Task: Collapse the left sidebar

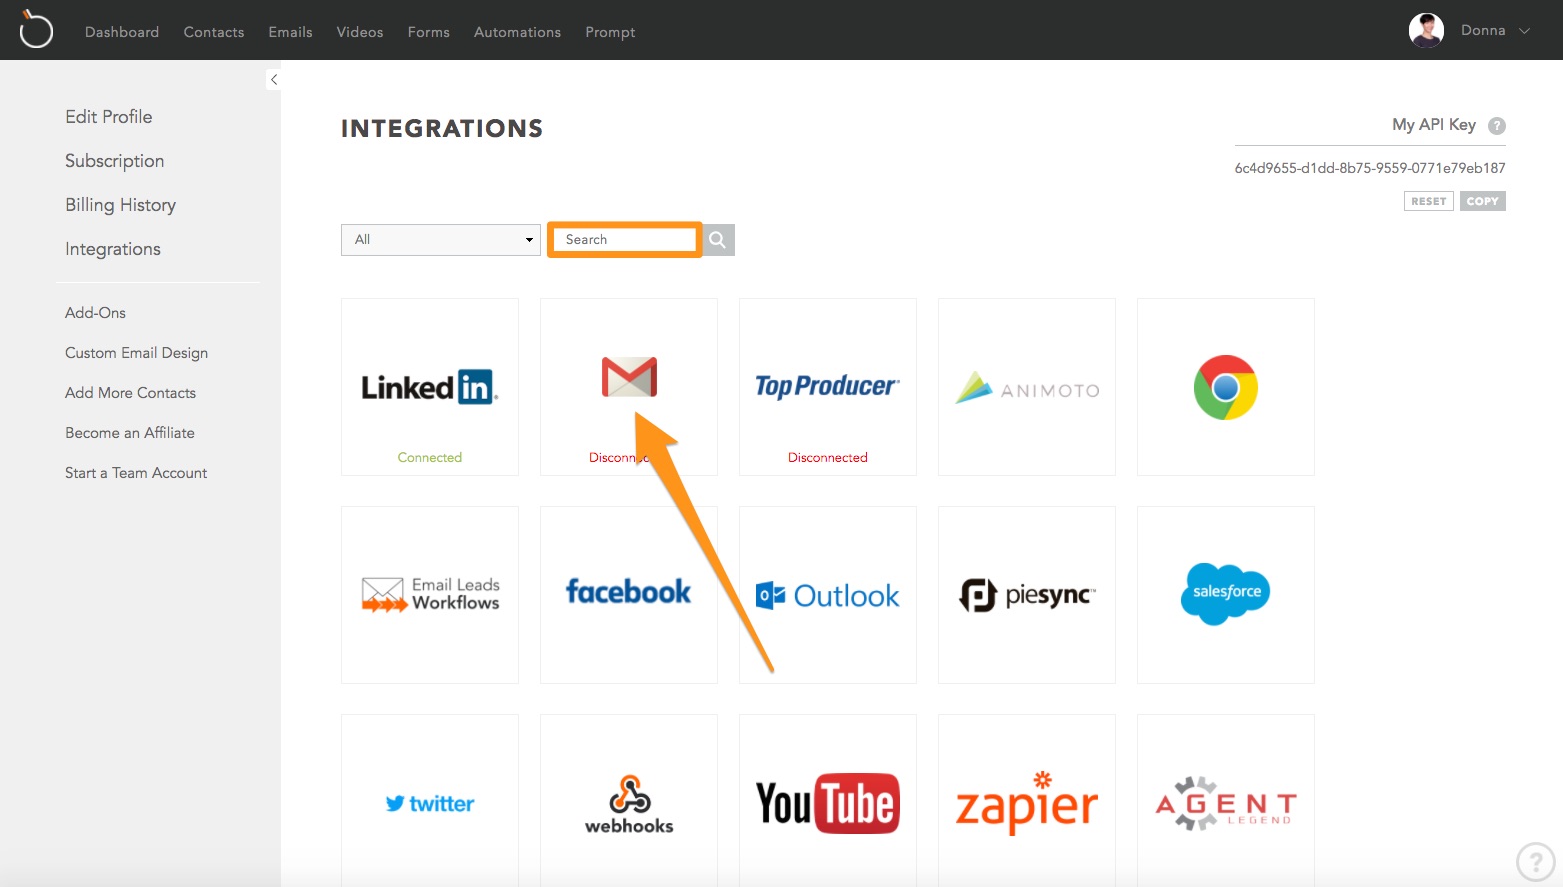Action: pyautogui.click(x=273, y=79)
